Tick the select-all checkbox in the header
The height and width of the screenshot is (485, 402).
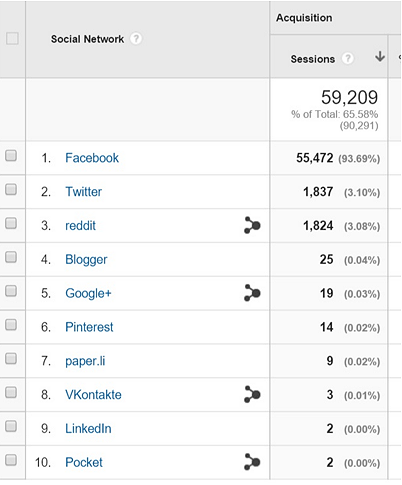click(x=12, y=39)
